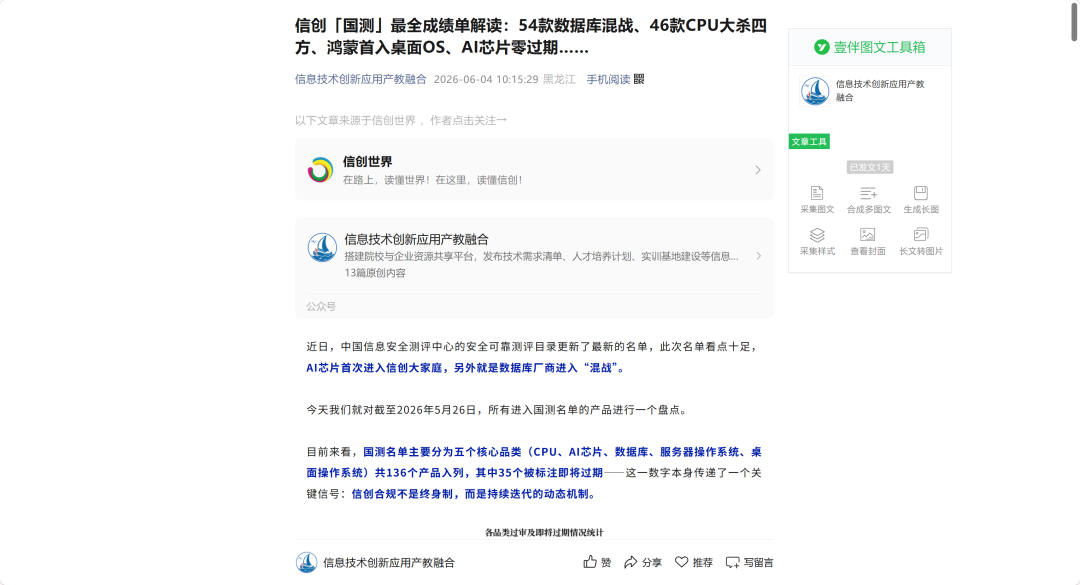Screen dimensions: 1080x585
Task: Click the 合成多图文 merge articles icon
Action: (869, 193)
